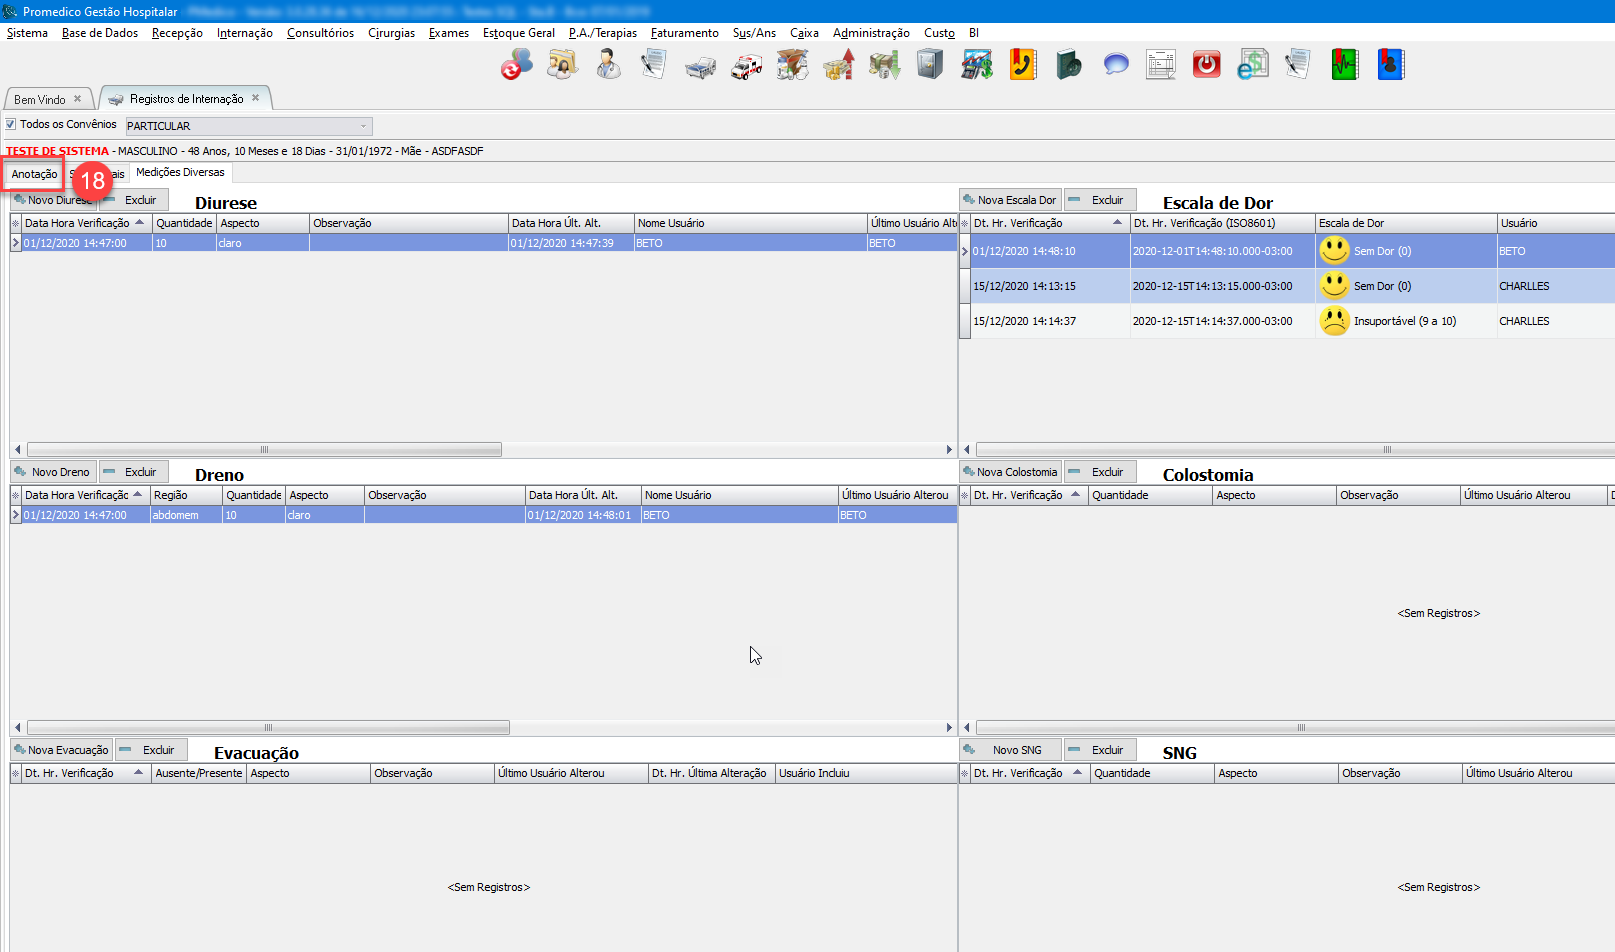The height and width of the screenshot is (952, 1615).
Task: Open the Faturamento menu
Action: coord(684,33)
